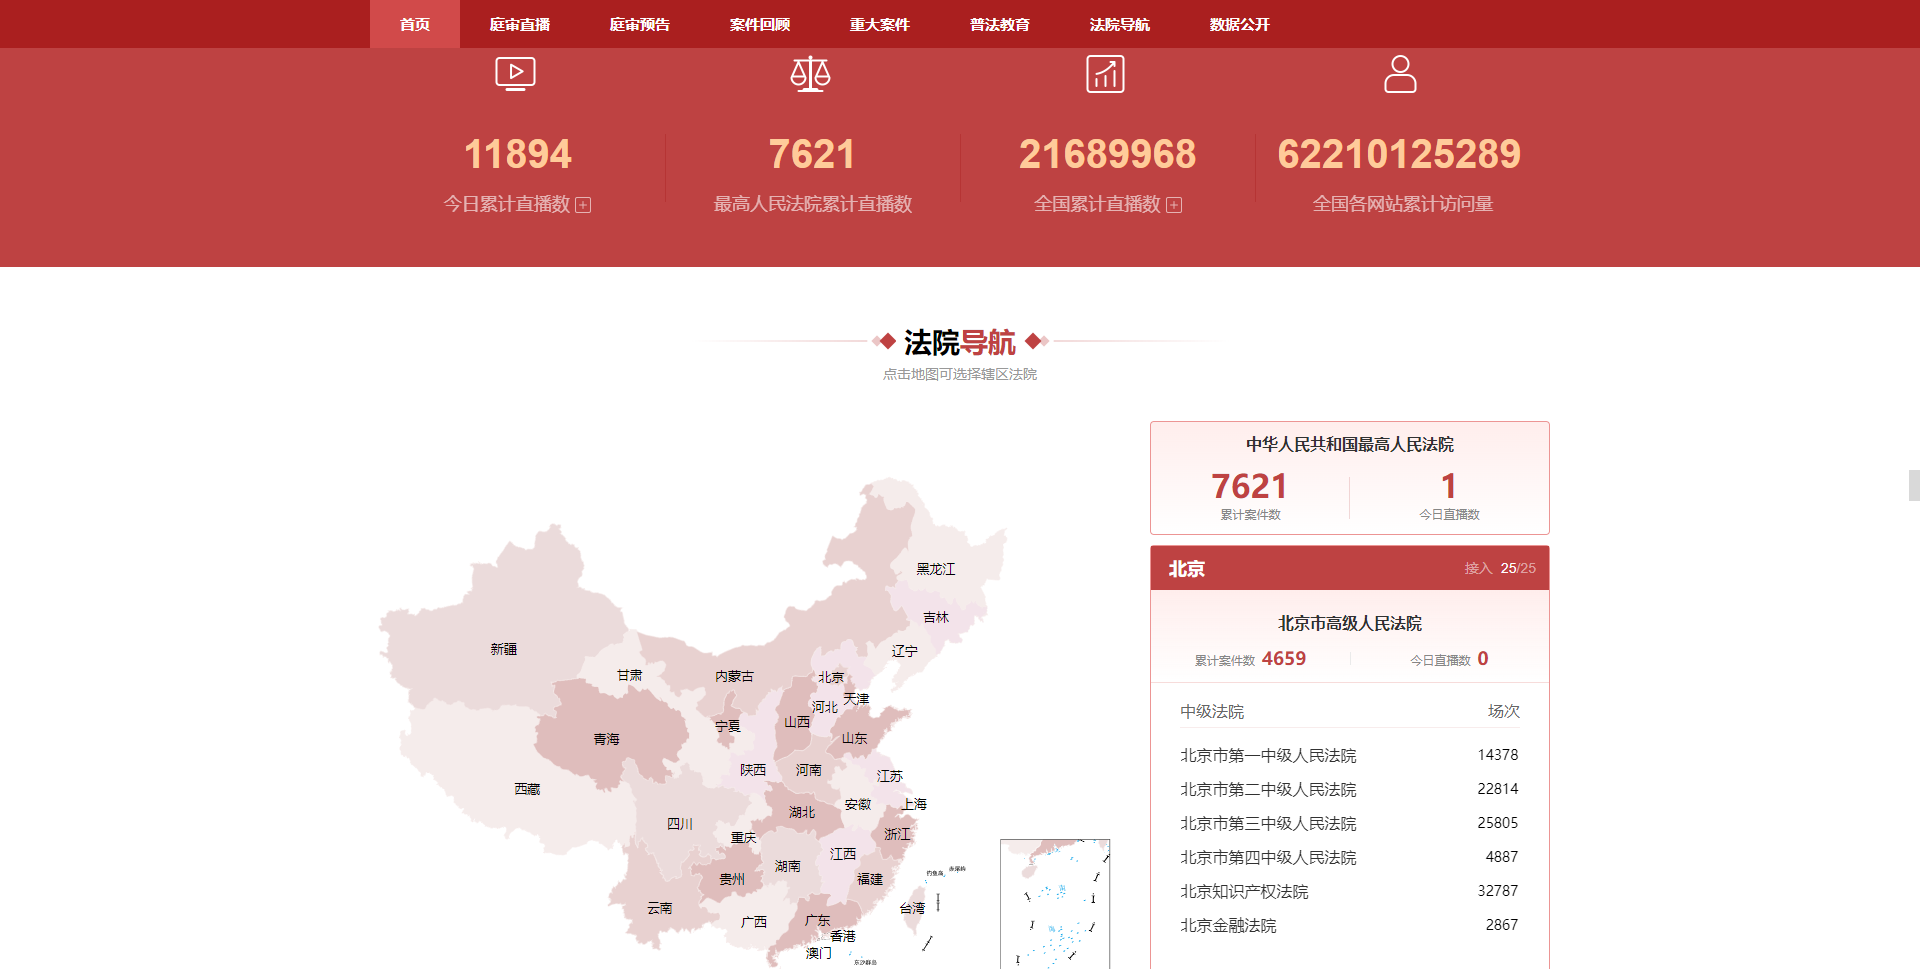Open 北京市第一中级人民法院 court link
1920x969 pixels.
(x=1268, y=756)
